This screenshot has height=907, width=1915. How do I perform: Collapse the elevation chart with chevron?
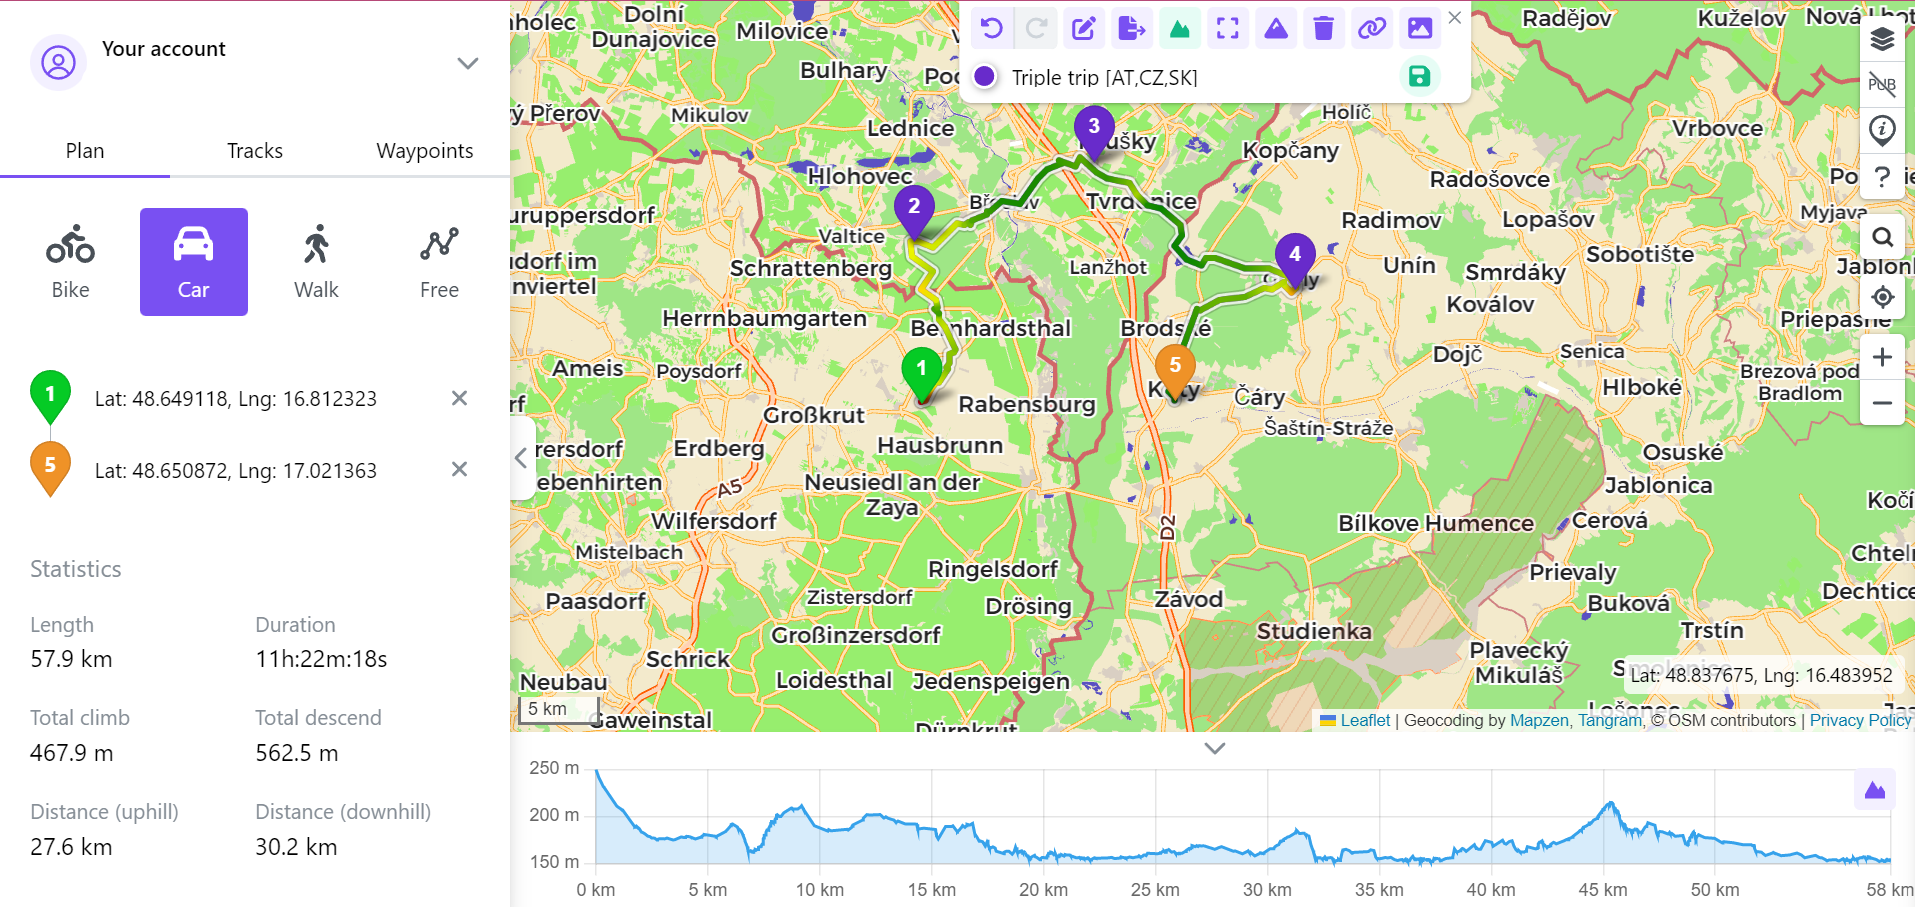pos(1214,748)
